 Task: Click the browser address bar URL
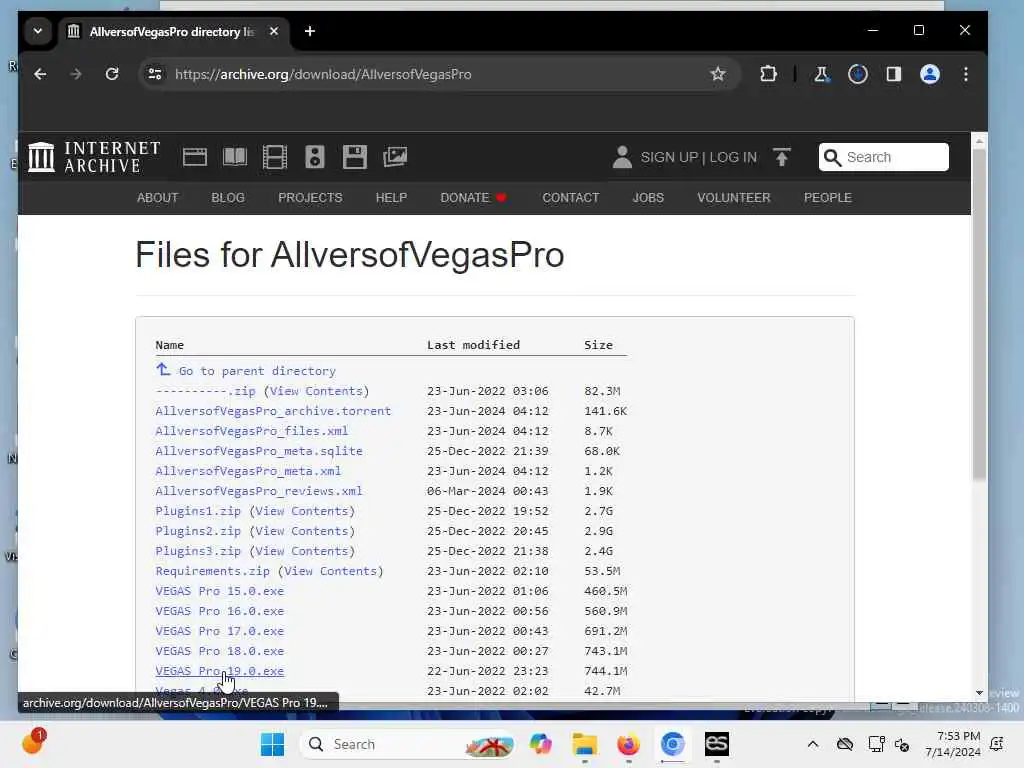pos(323,74)
